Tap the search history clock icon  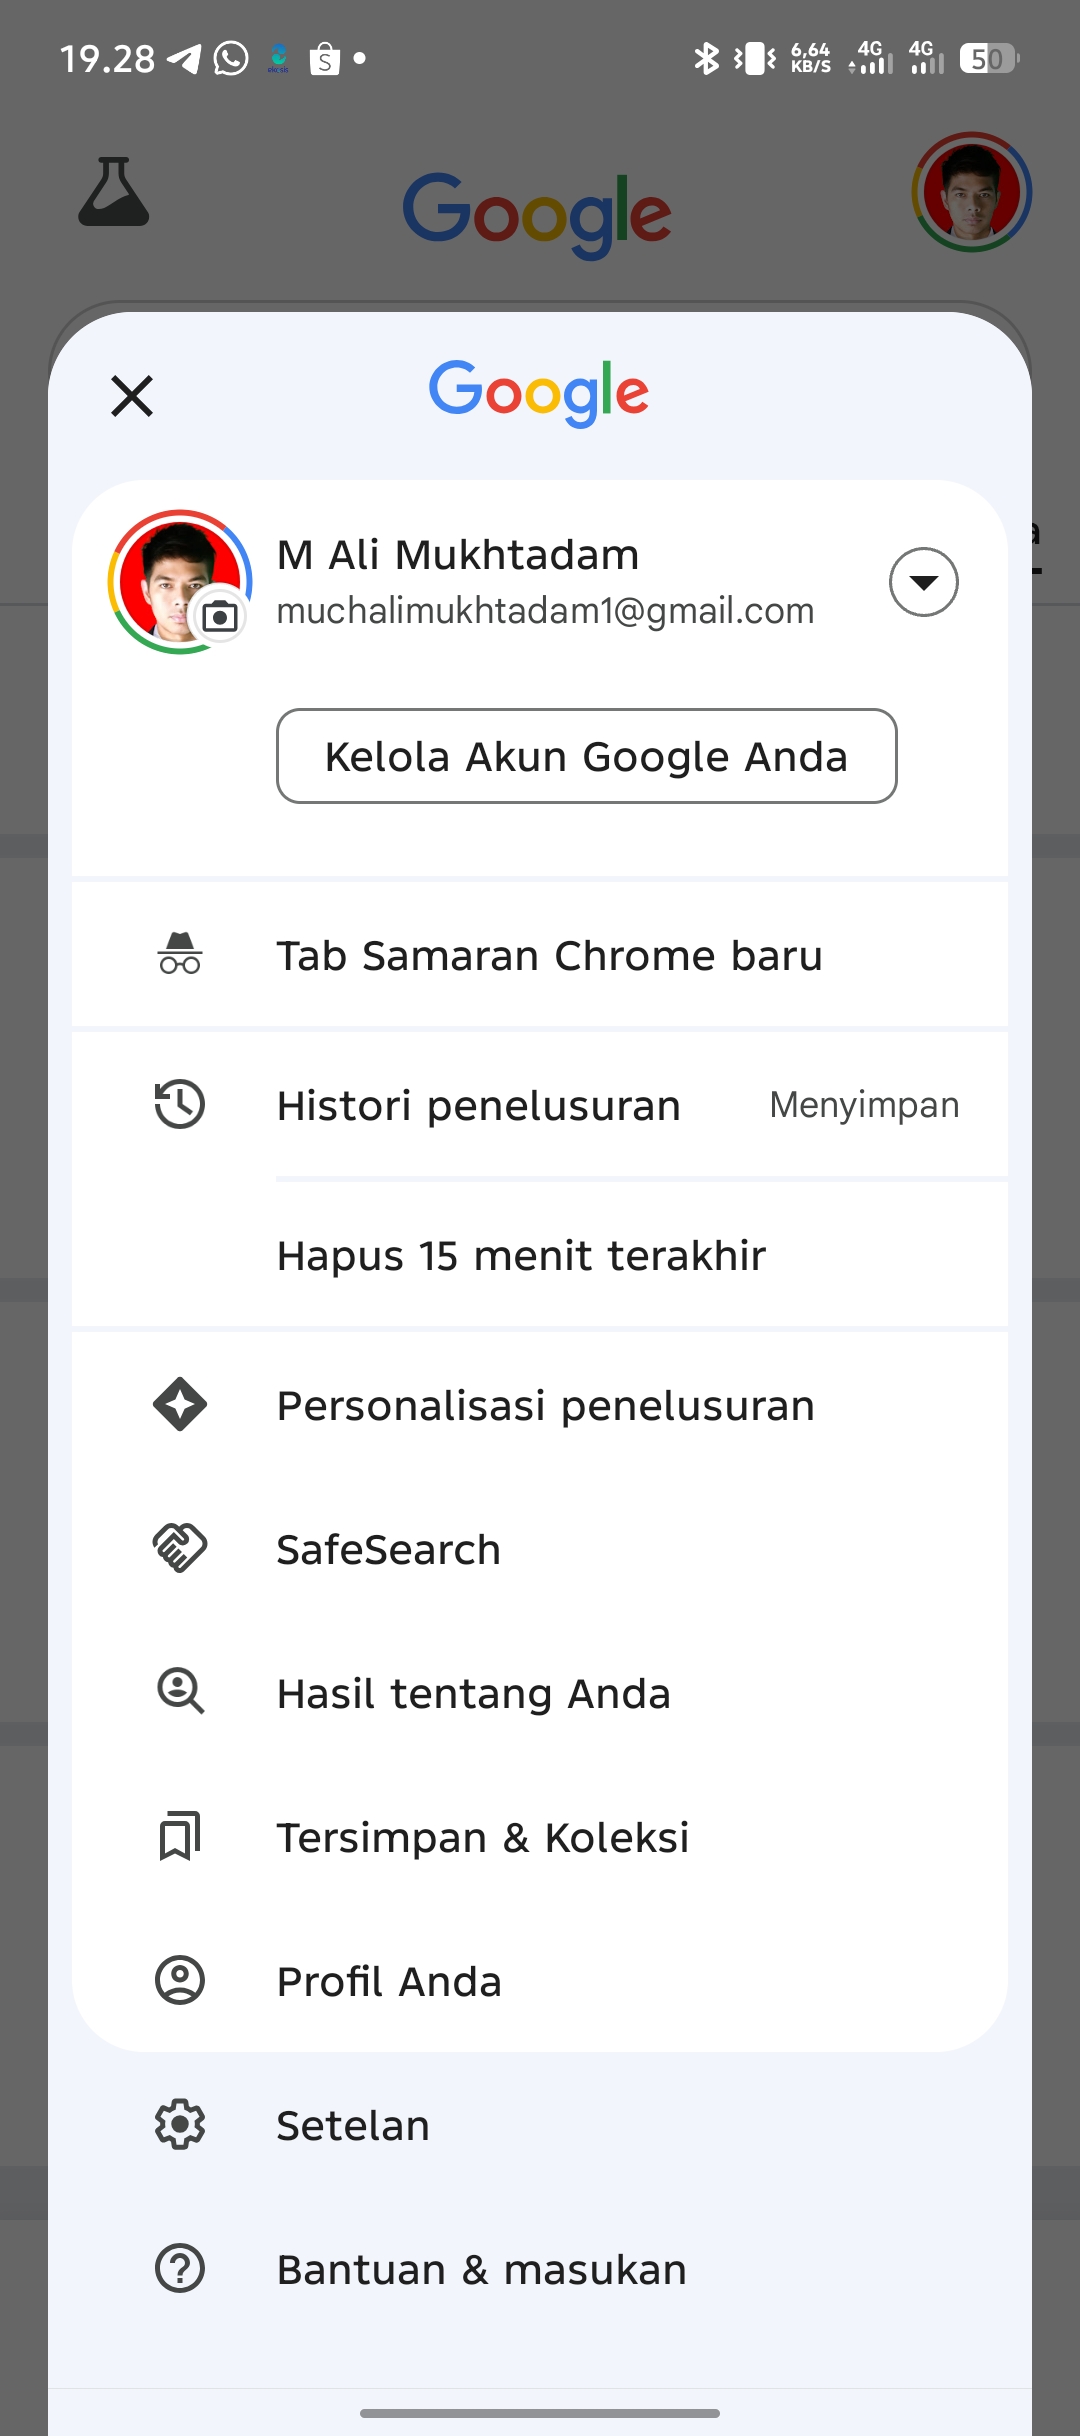[180, 1105]
